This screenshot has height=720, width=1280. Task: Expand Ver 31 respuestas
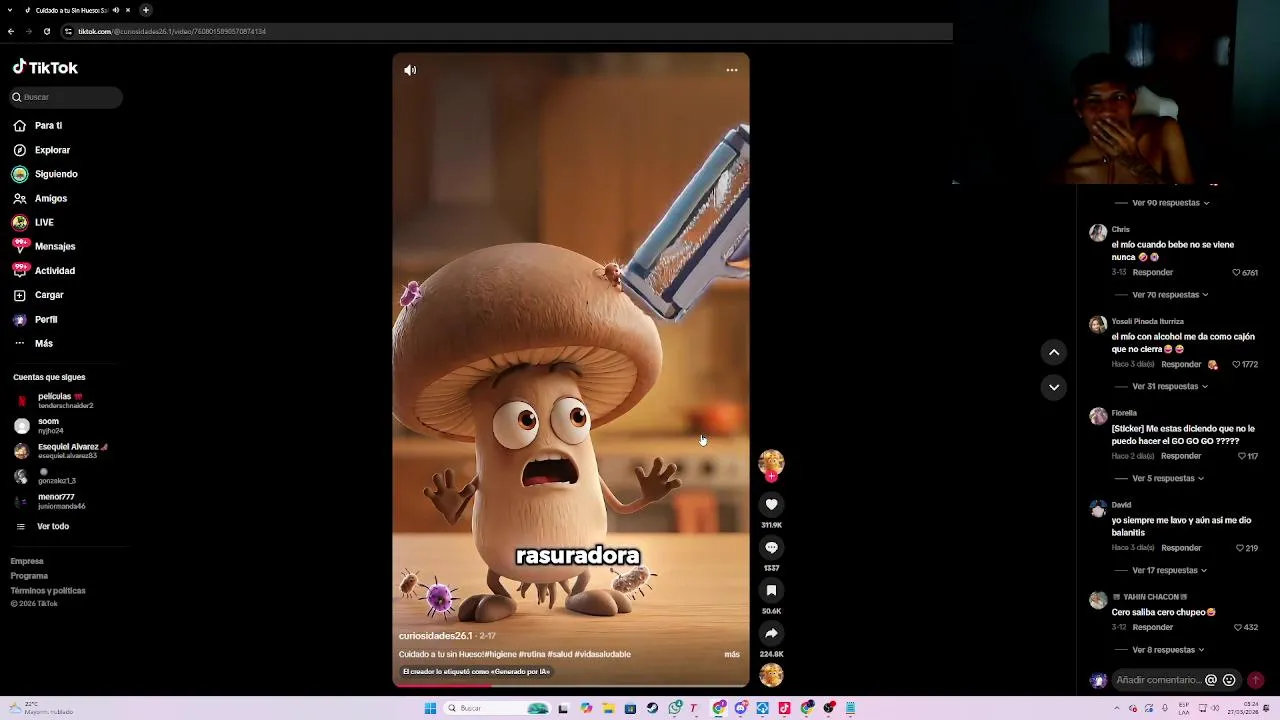click(x=1170, y=386)
